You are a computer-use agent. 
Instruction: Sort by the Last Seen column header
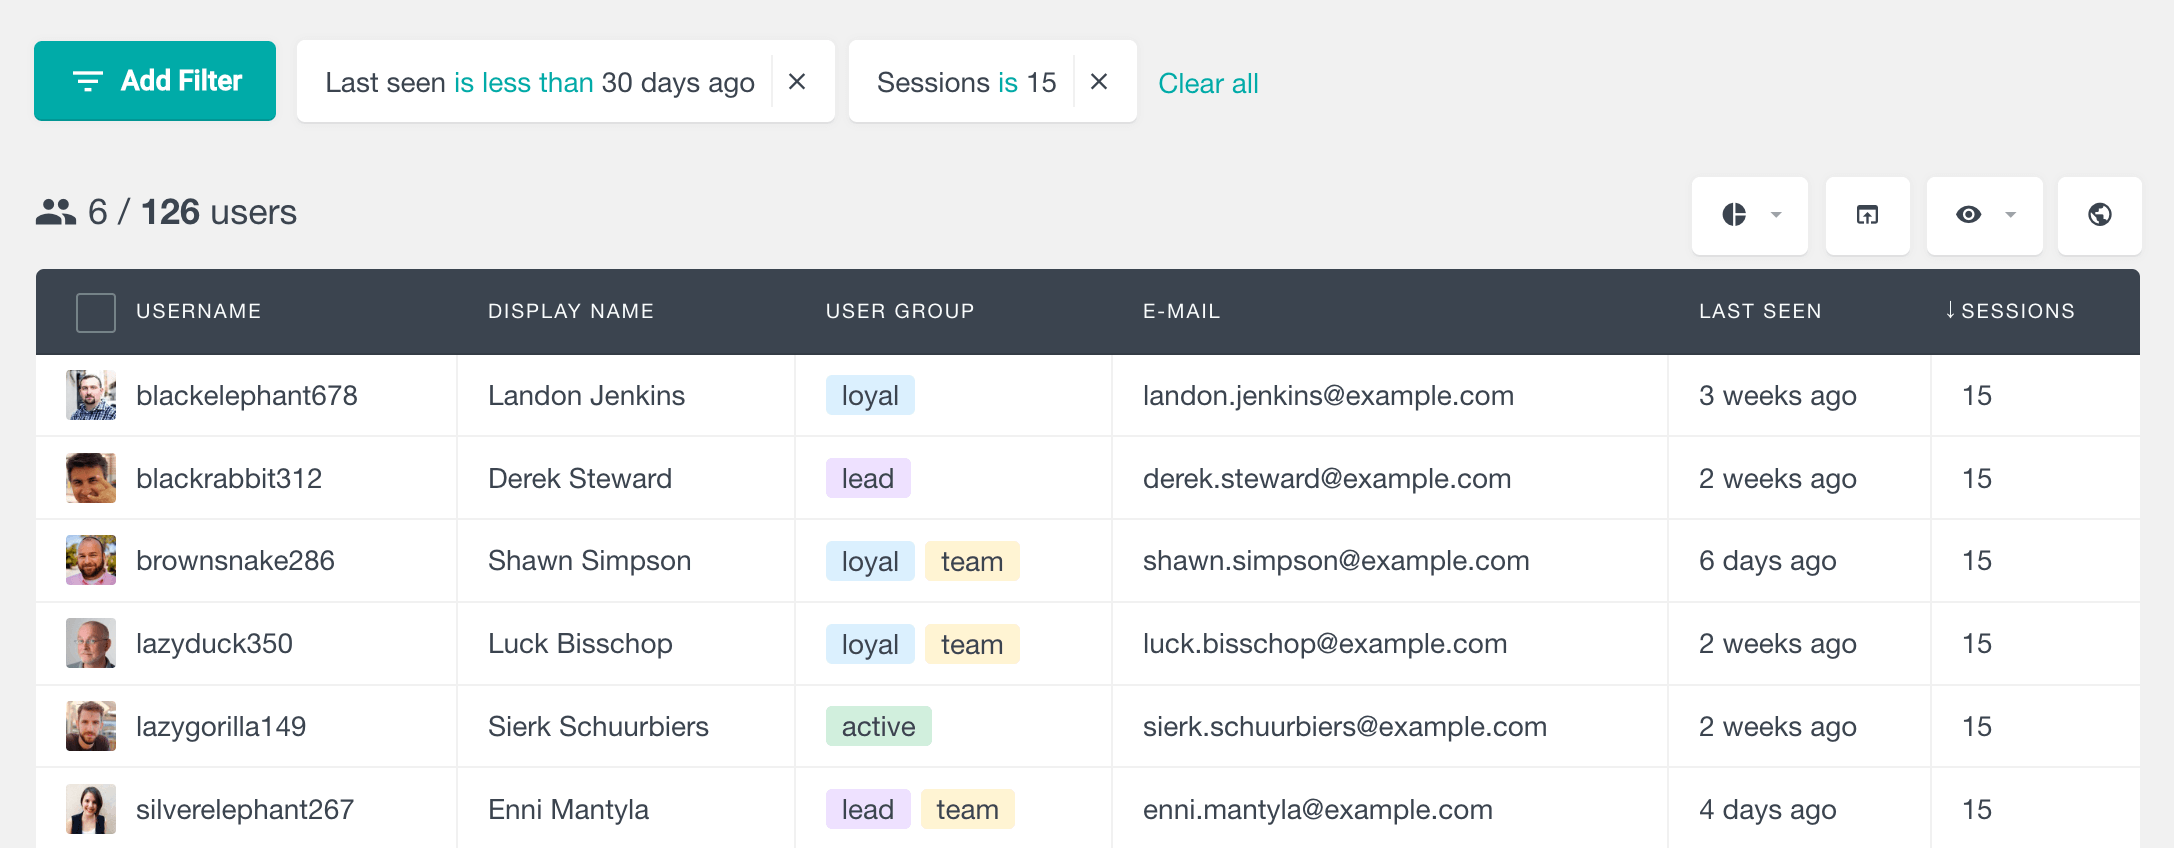click(x=1759, y=311)
